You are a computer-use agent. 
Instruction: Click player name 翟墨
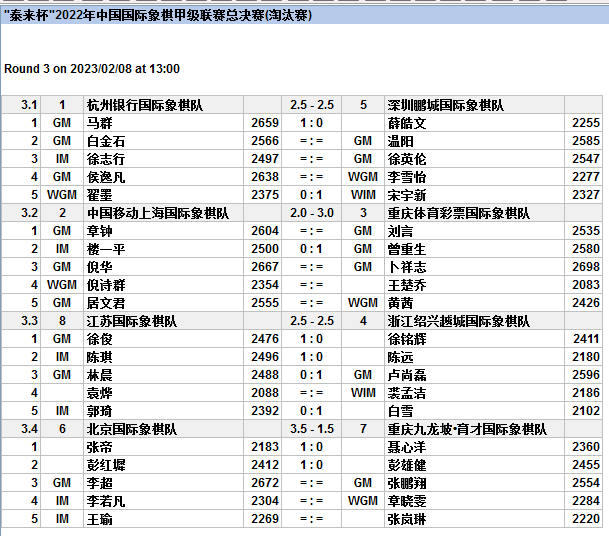point(99,195)
